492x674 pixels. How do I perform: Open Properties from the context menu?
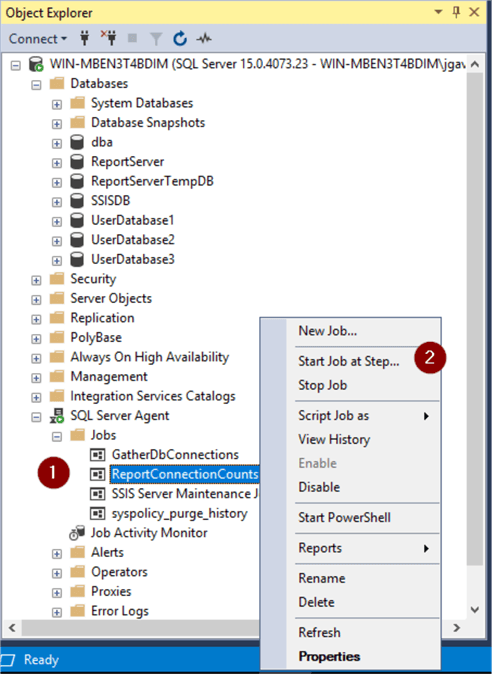coord(350,656)
